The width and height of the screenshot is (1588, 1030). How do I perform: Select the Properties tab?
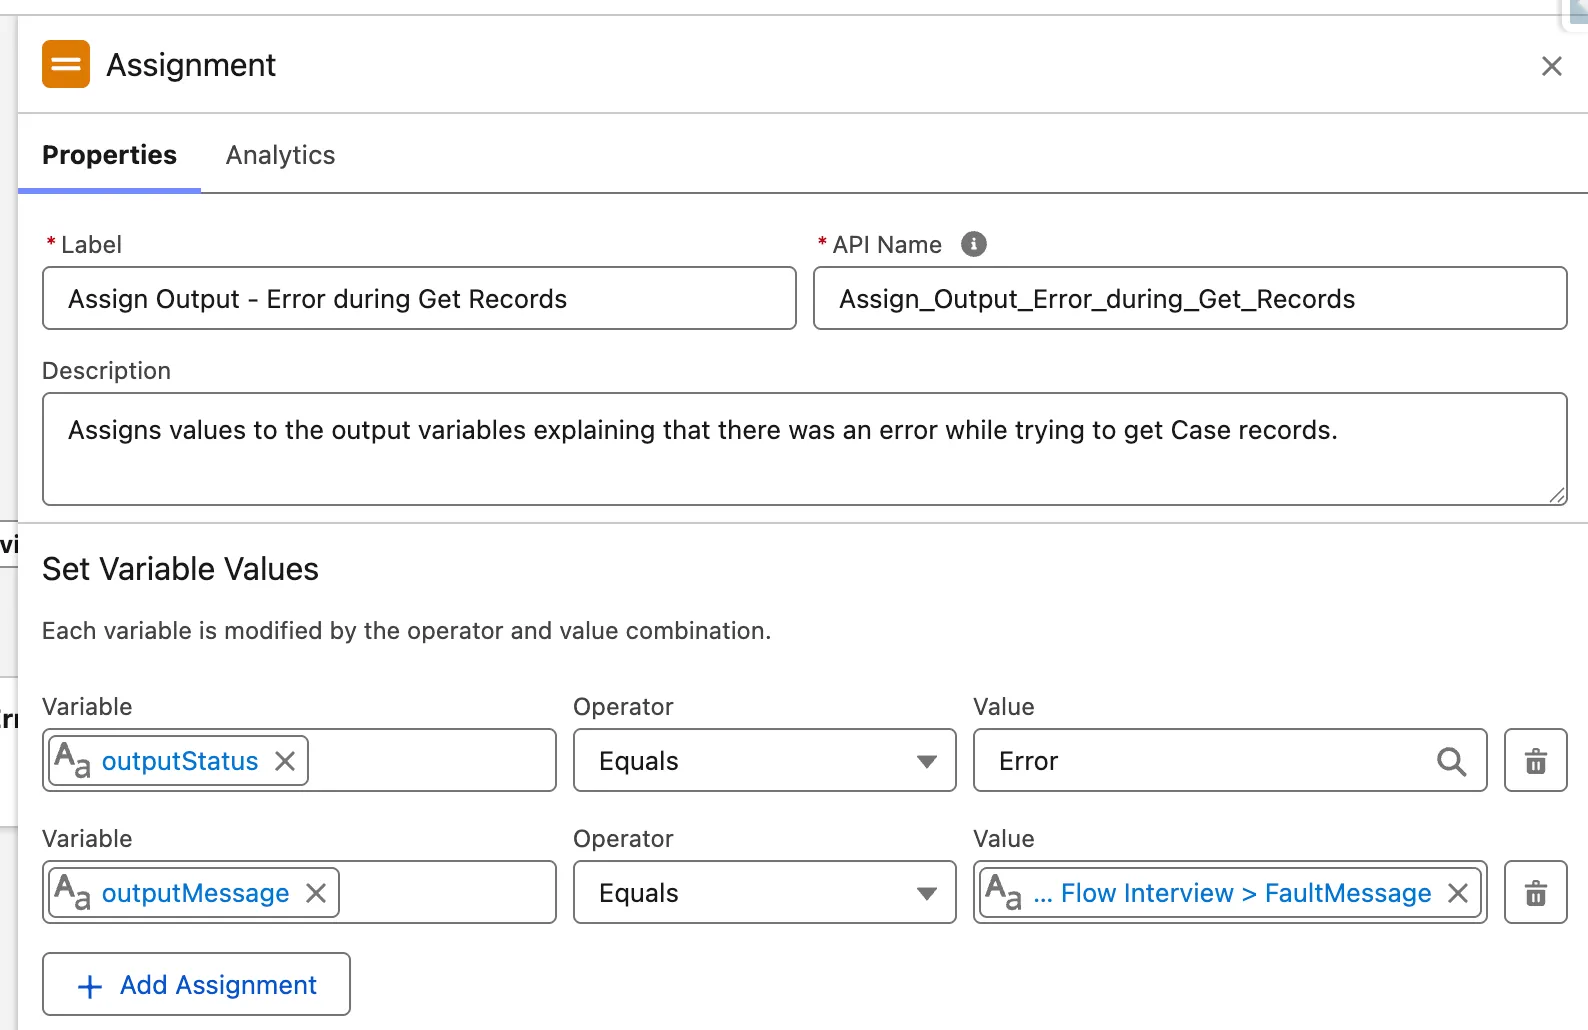click(109, 155)
